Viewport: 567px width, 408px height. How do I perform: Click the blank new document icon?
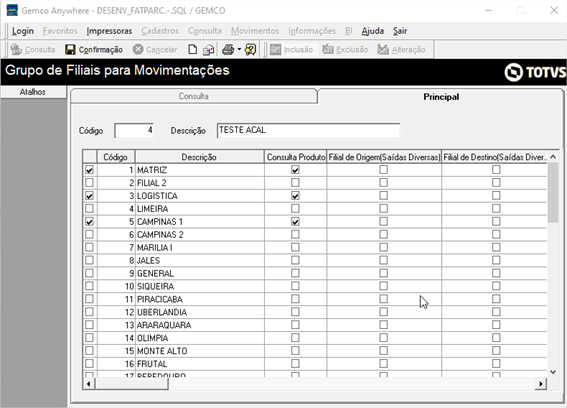(x=193, y=49)
